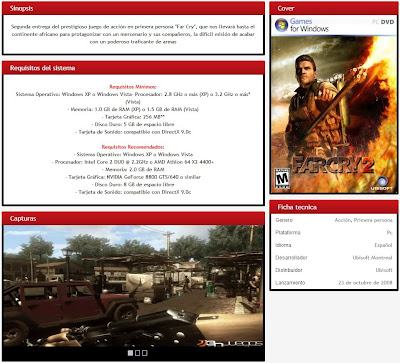The height and width of the screenshot is (363, 400).
Task: Click the 'Disco Duro: 8 GB' requirement line
Action: pos(133,184)
